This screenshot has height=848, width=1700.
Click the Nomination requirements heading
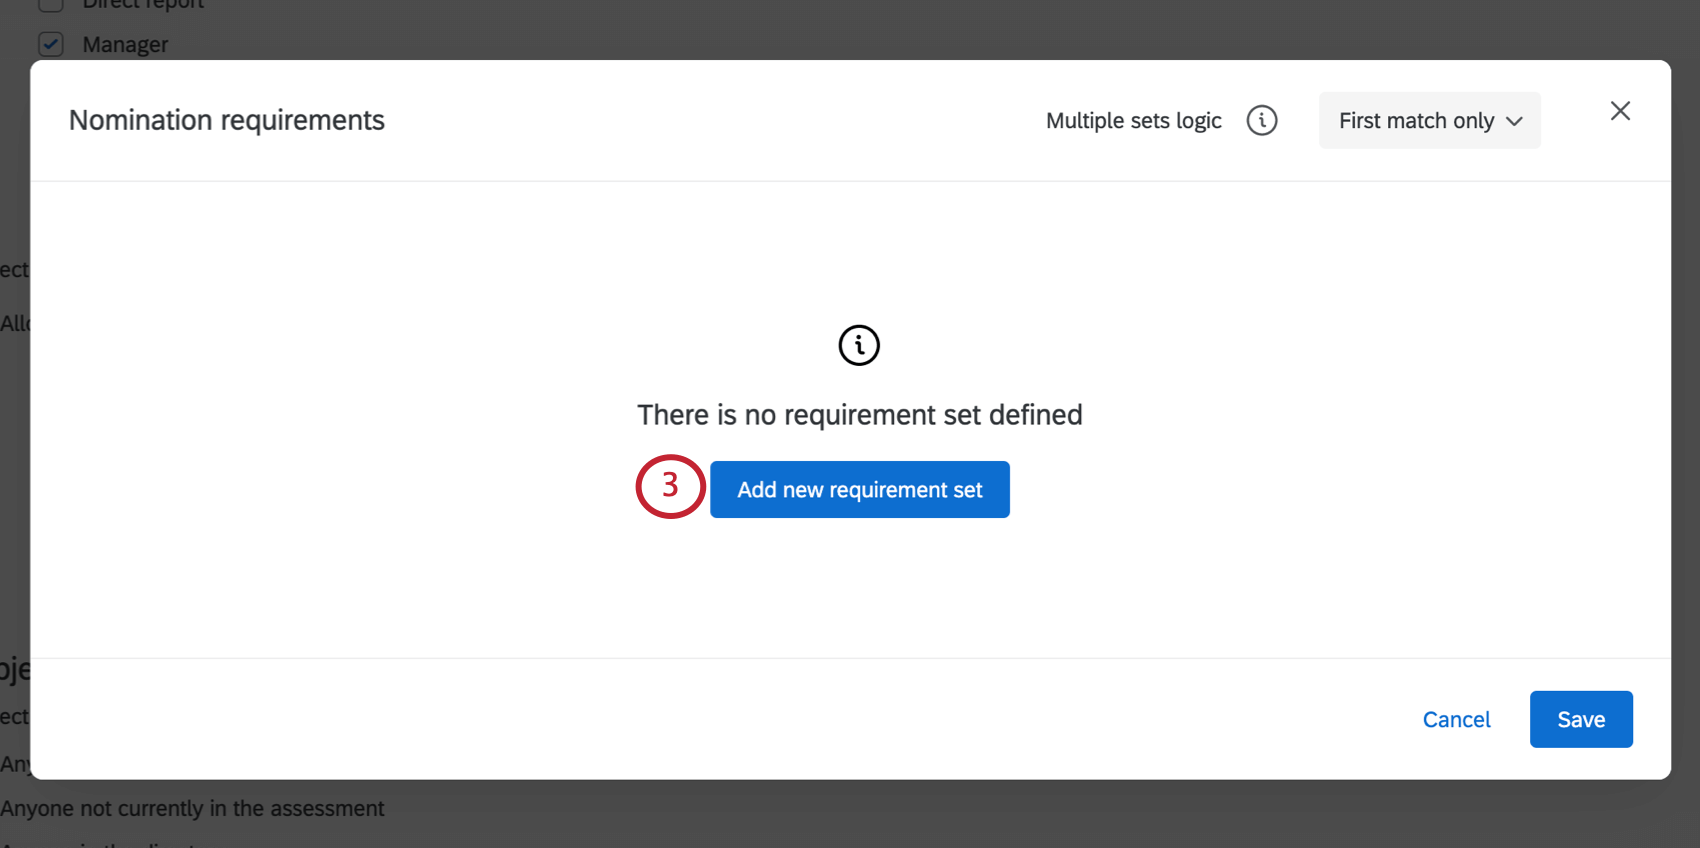[227, 120]
